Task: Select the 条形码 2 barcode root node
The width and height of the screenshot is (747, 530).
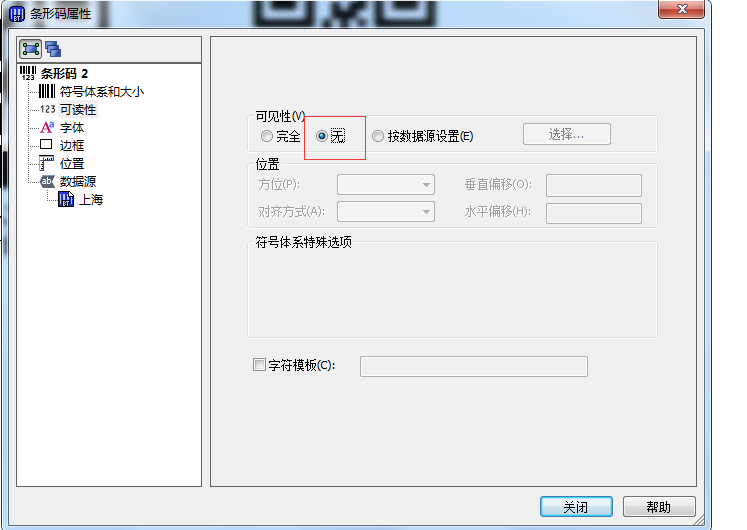Action: pyautogui.click(x=54, y=73)
